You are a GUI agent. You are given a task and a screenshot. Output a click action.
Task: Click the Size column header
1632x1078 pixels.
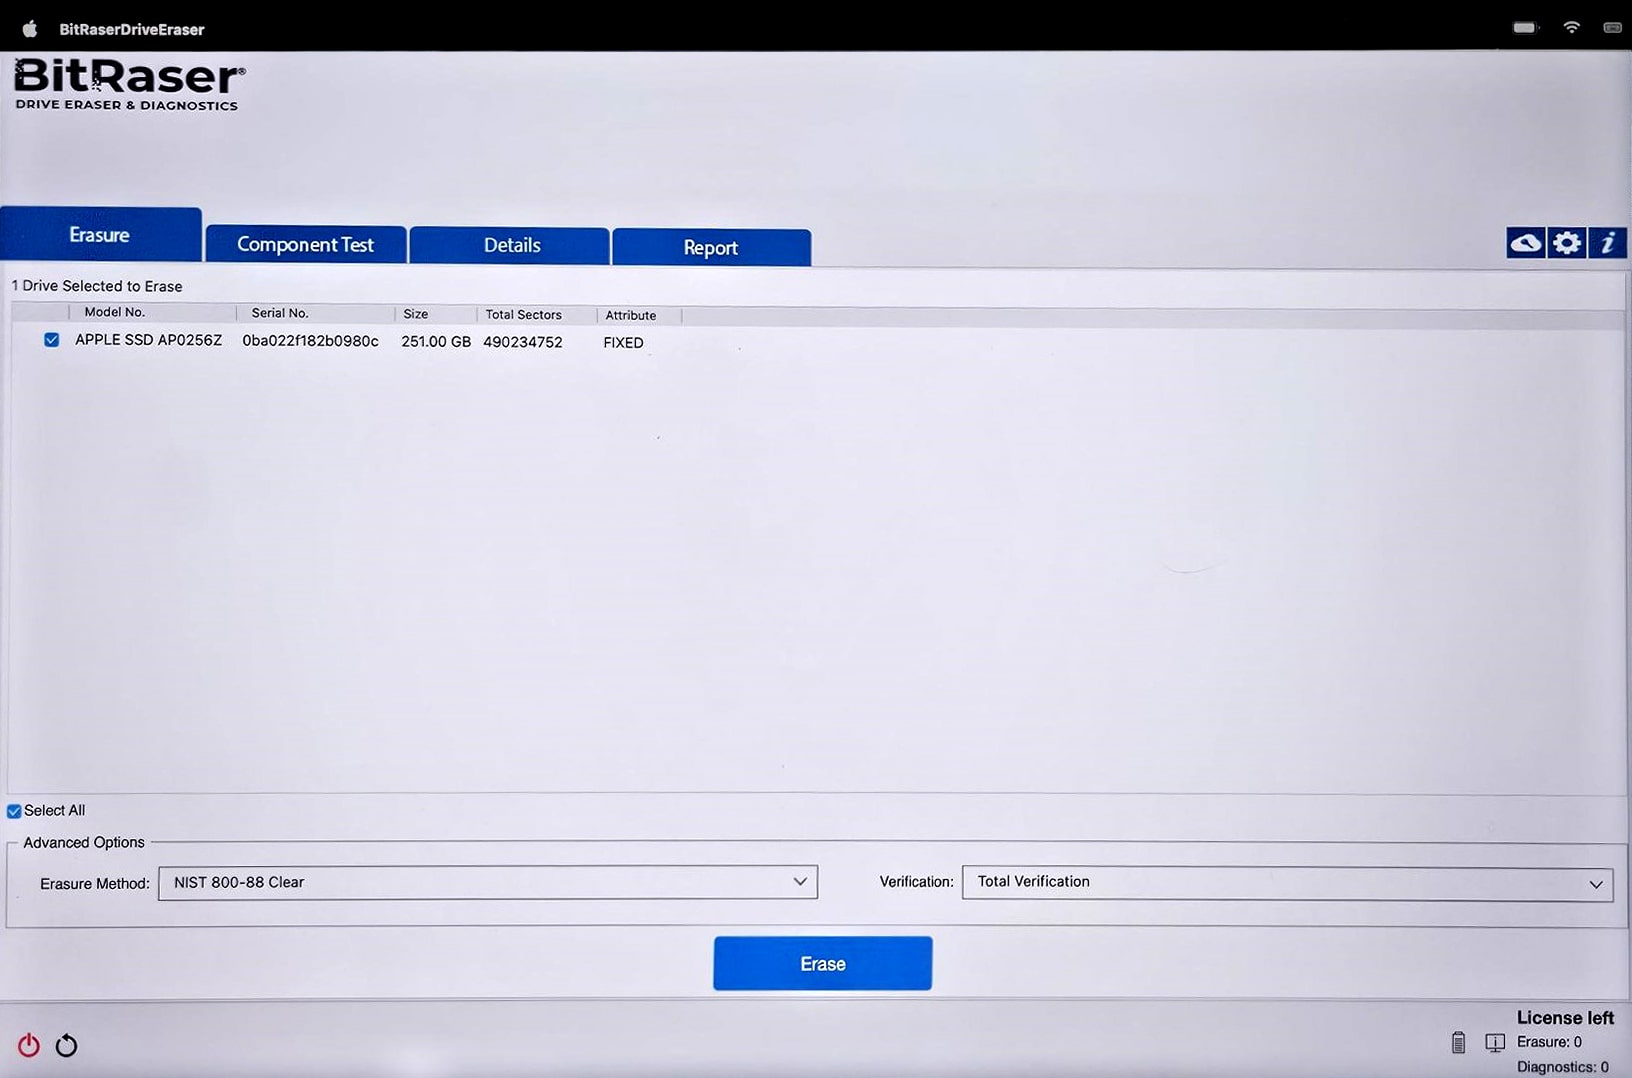416,314
